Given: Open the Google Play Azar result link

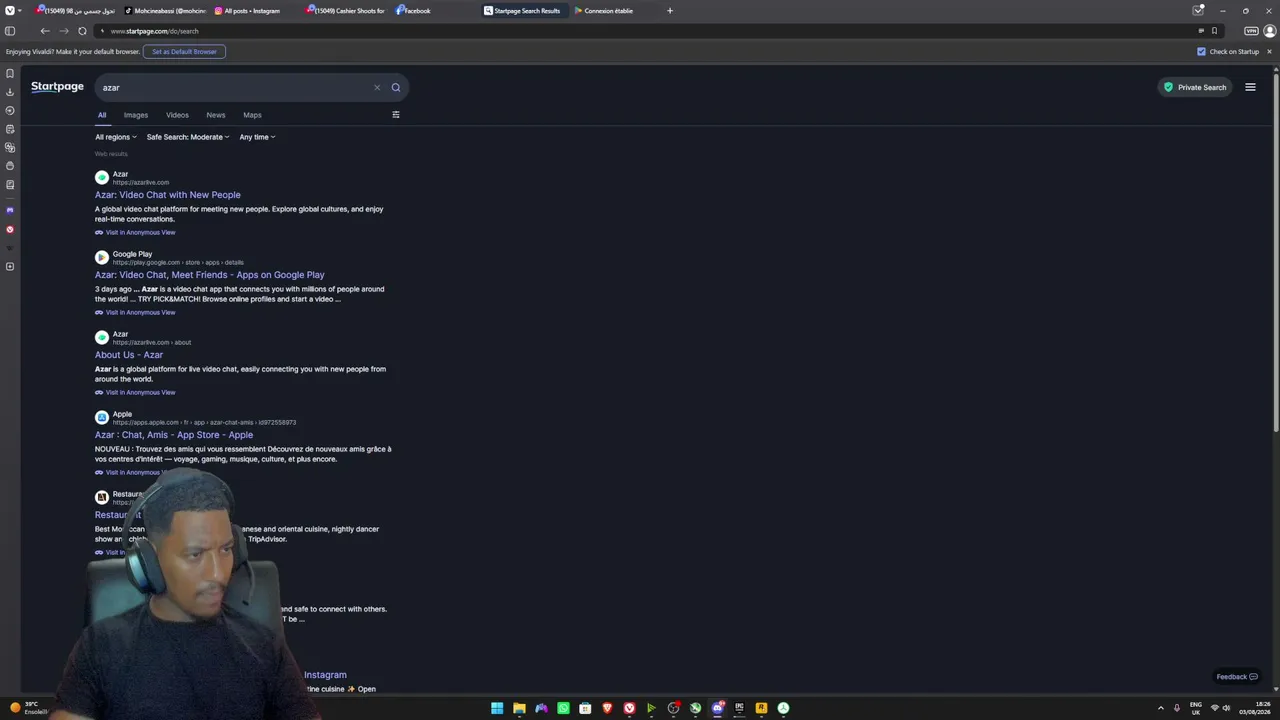Looking at the screenshot, I should click(x=210, y=275).
